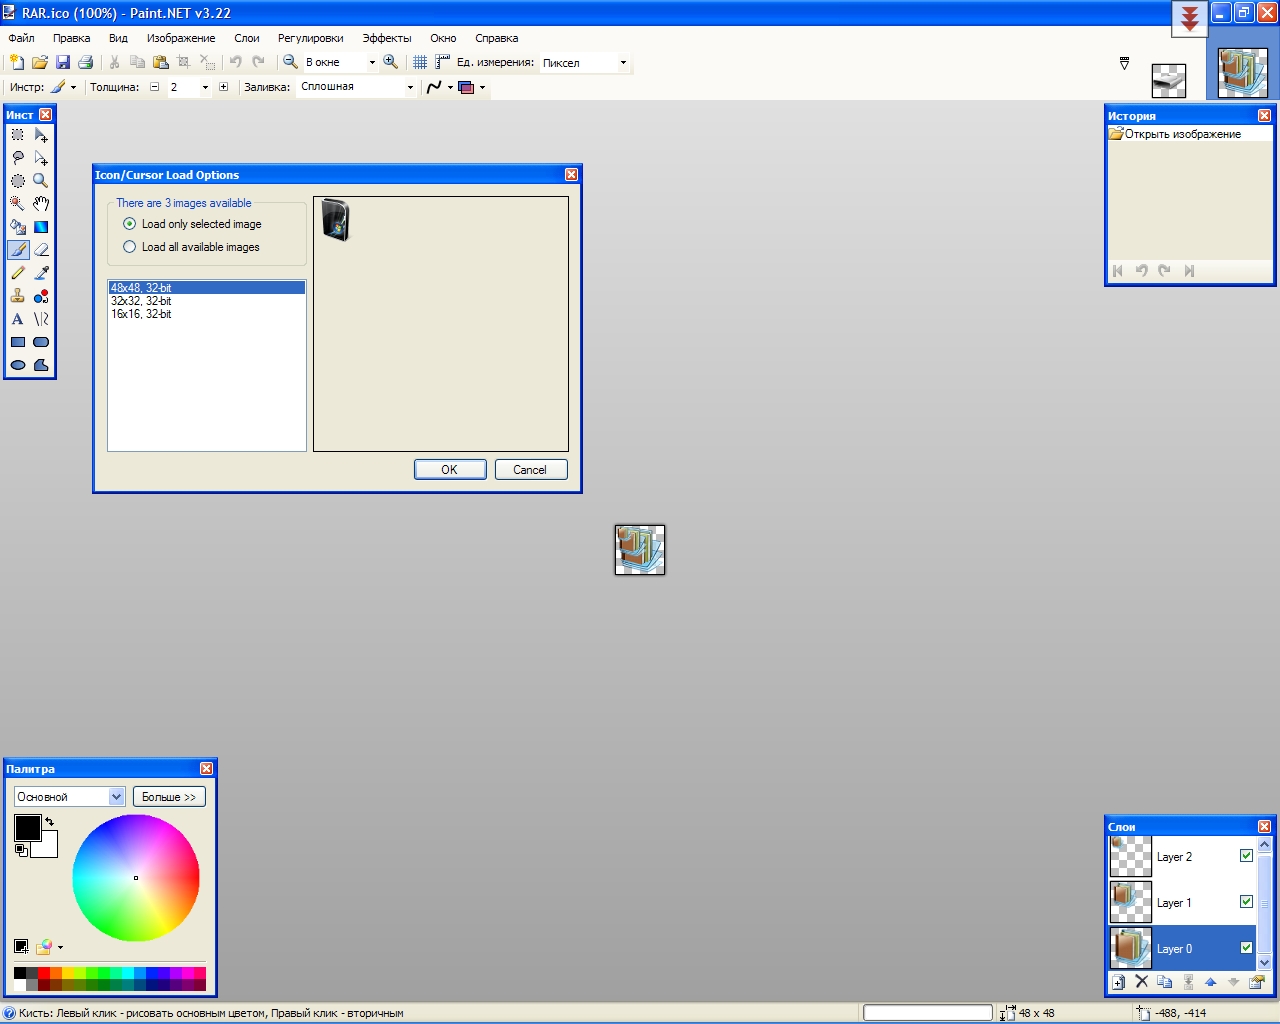Open the 'Регулировки' menu
This screenshot has width=1280, height=1024.
[311, 38]
